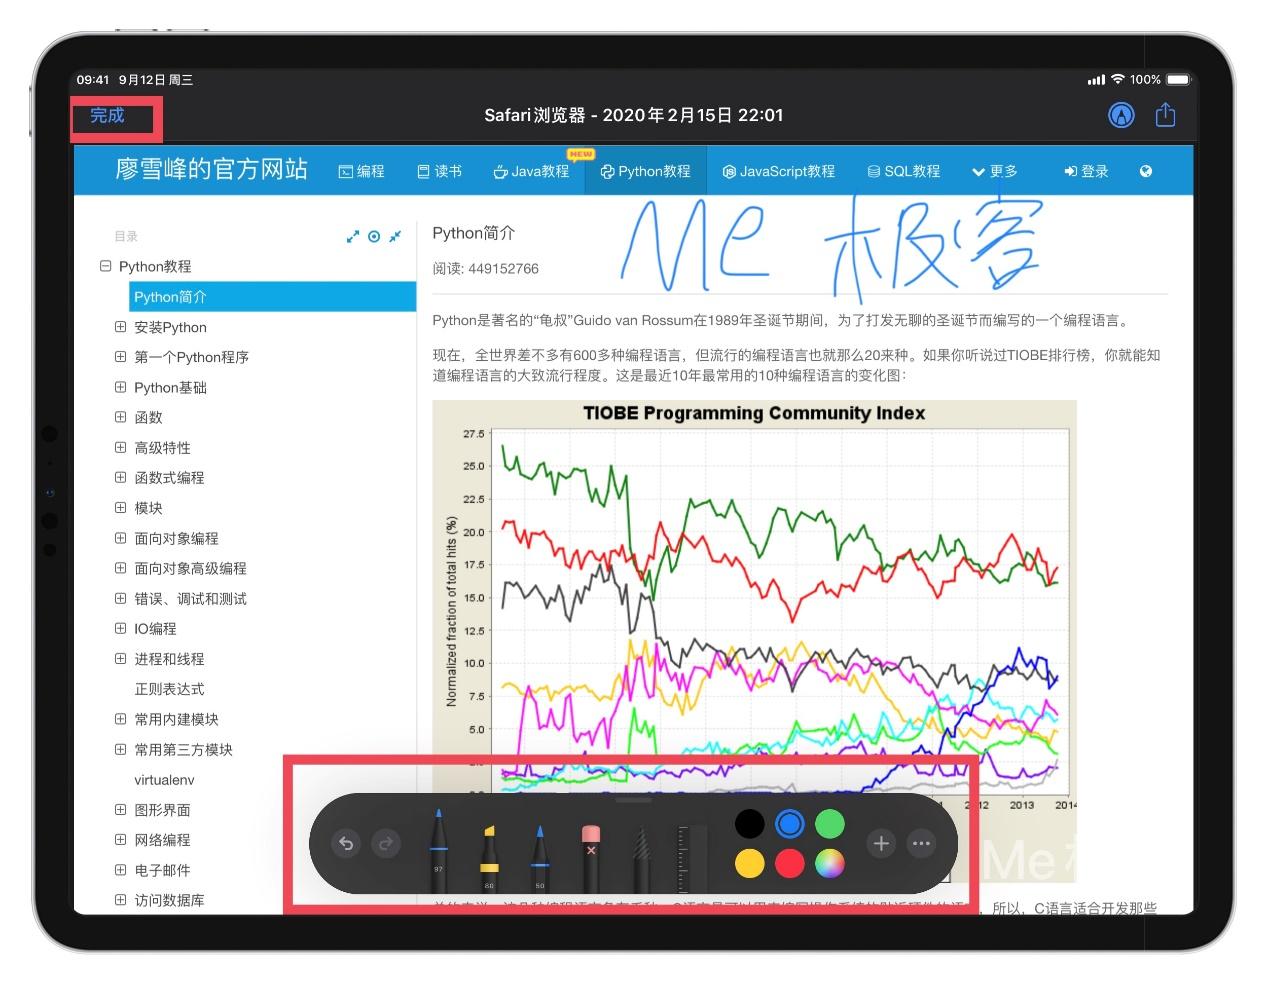The image size is (1268, 985).
Task: Redo the drawing stroke
Action: [x=385, y=844]
